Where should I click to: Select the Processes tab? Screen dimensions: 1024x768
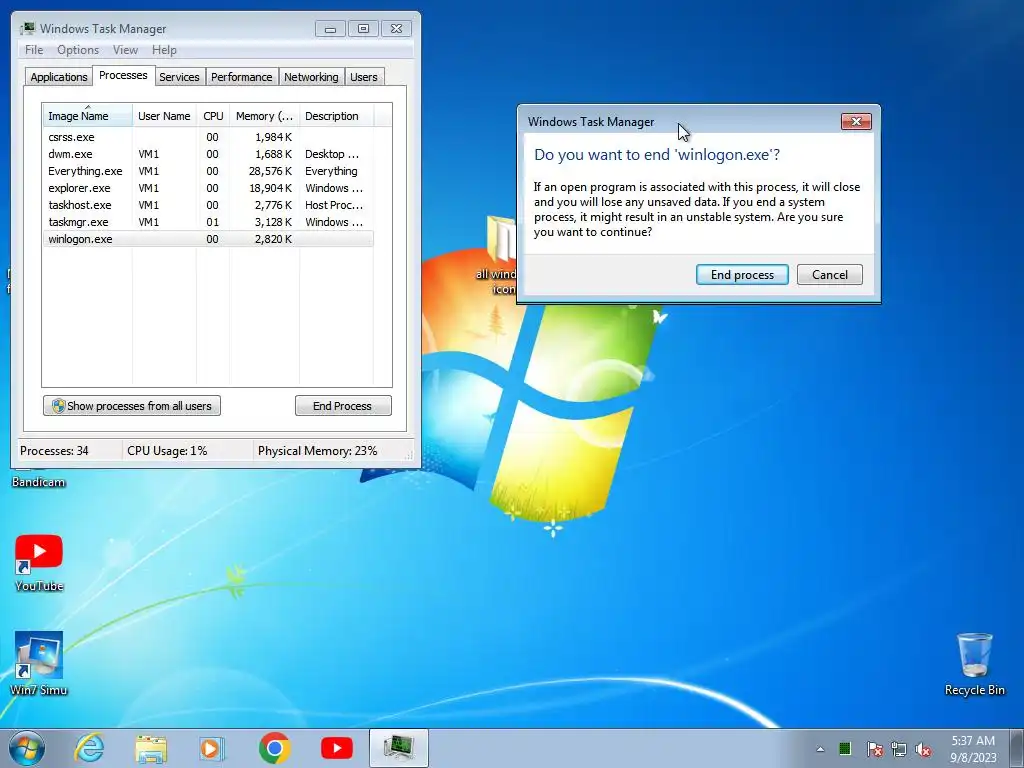tap(123, 76)
